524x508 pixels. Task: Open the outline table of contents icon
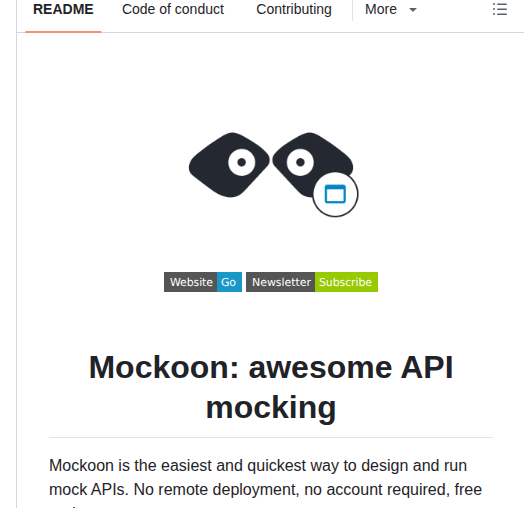tap(500, 9)
